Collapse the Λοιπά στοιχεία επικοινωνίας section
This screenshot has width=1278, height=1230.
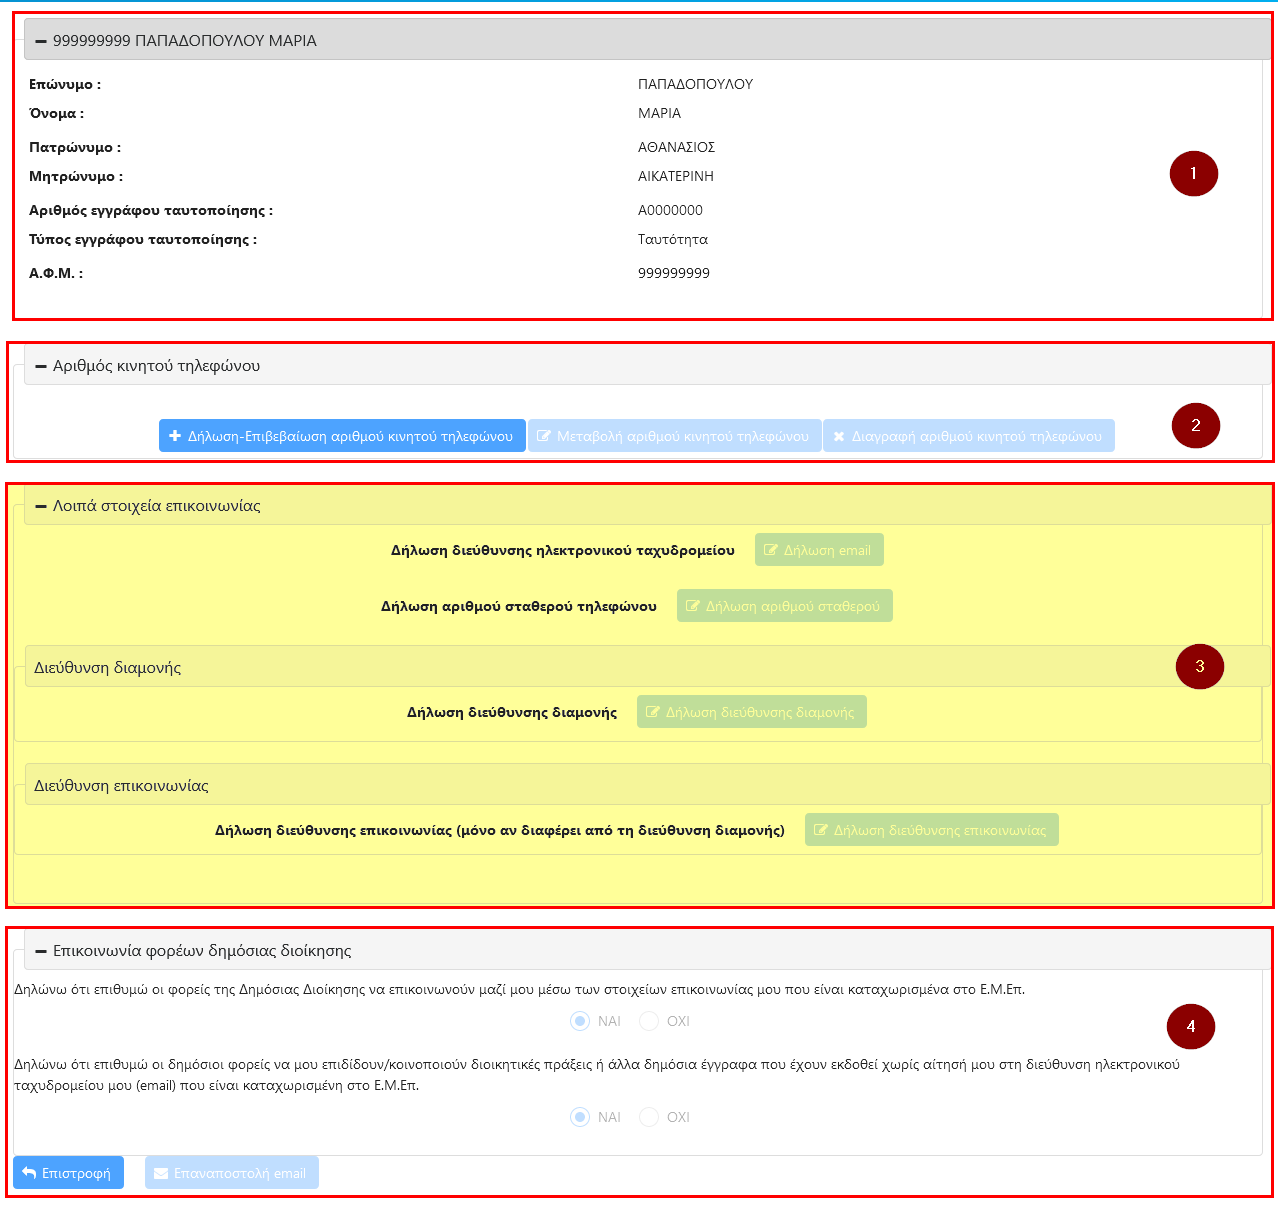click(x=41, y=506)
